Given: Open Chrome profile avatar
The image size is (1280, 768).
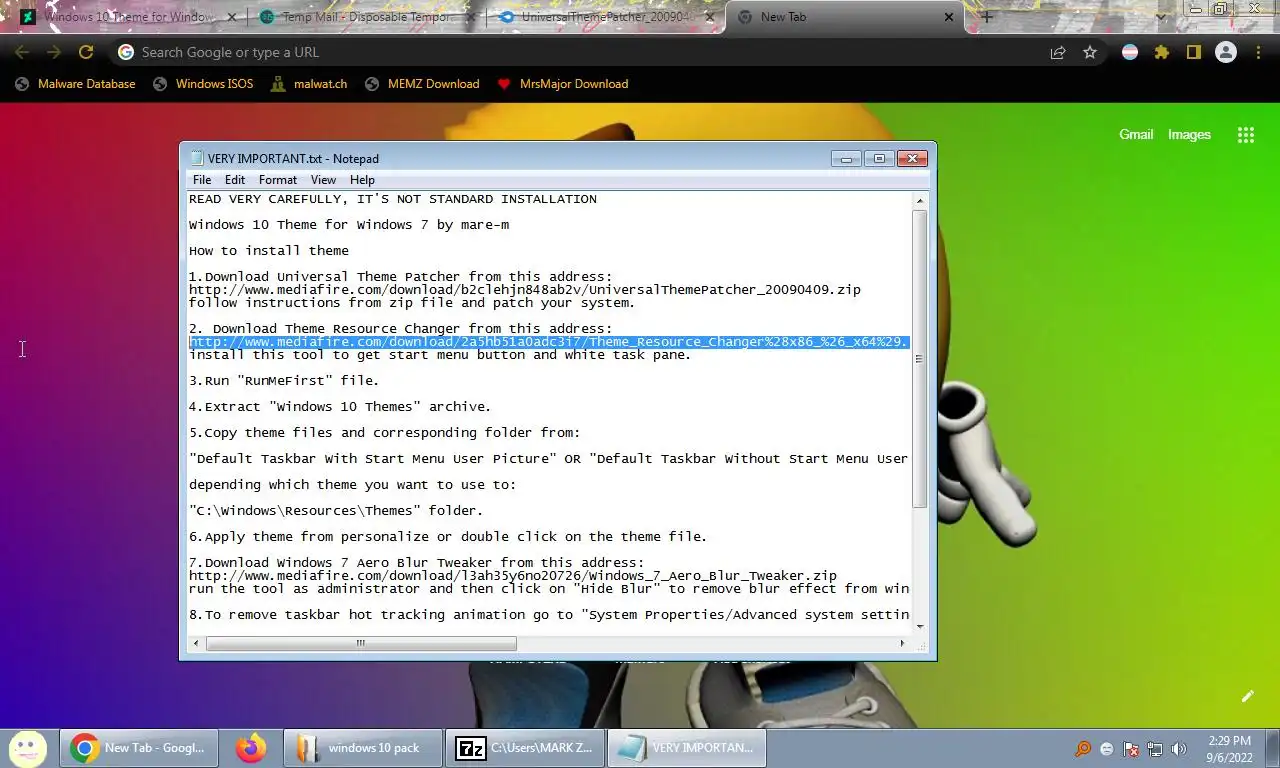Looking at the screenshot, I should coord(1226,52).
